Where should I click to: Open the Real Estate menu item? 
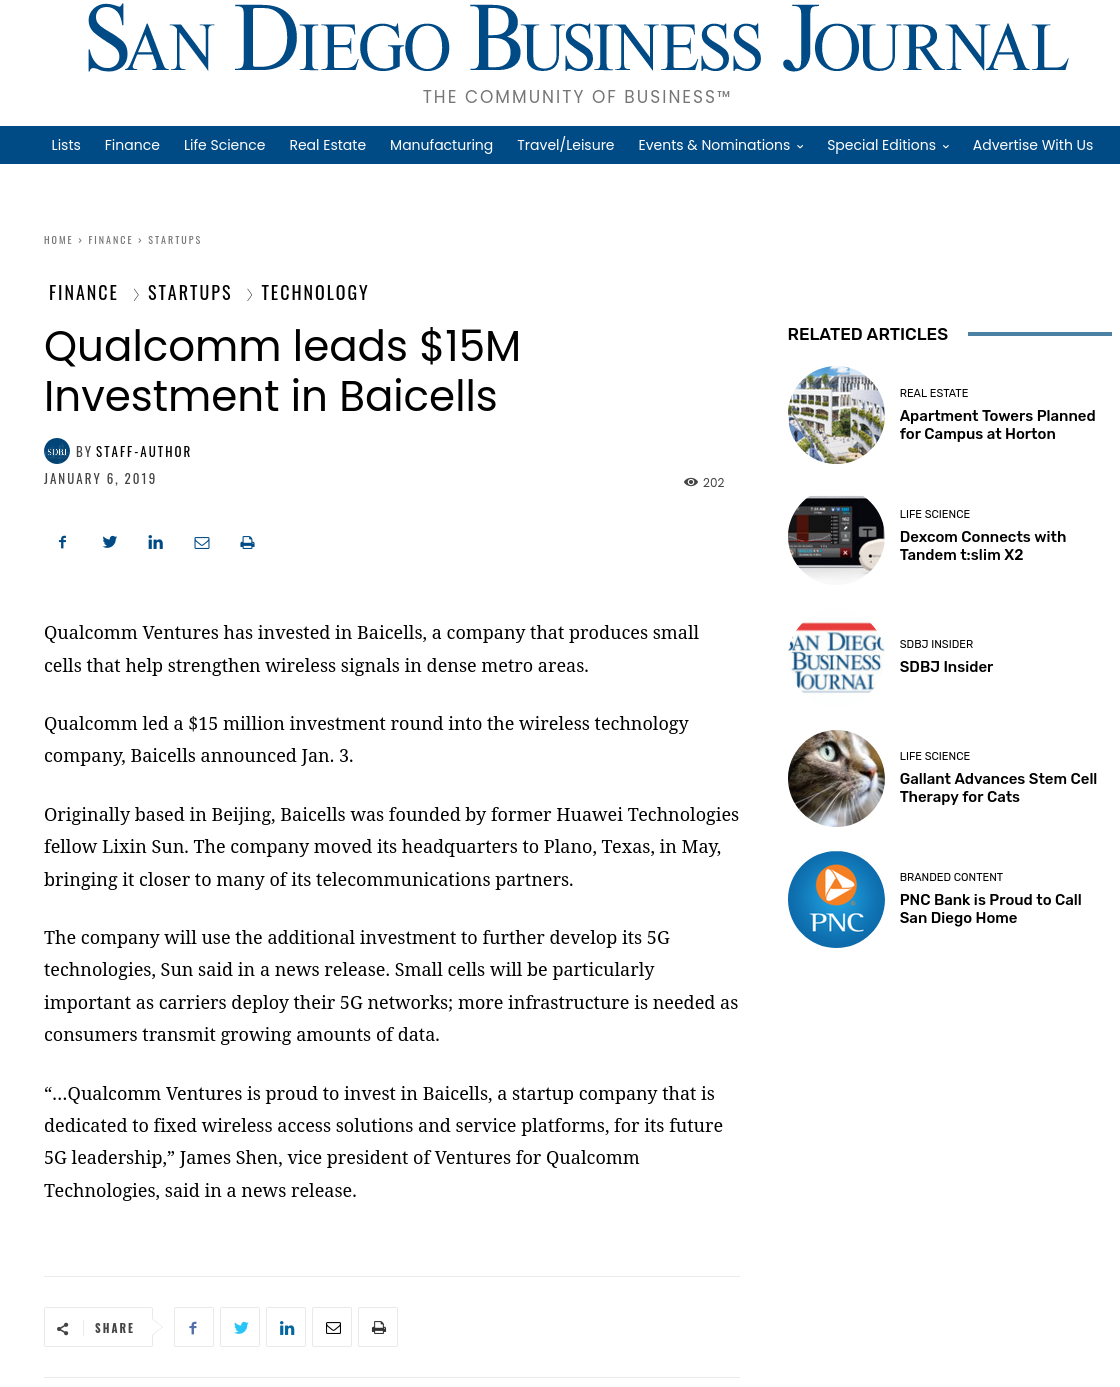pyautogui.click(x=327, y=145)
